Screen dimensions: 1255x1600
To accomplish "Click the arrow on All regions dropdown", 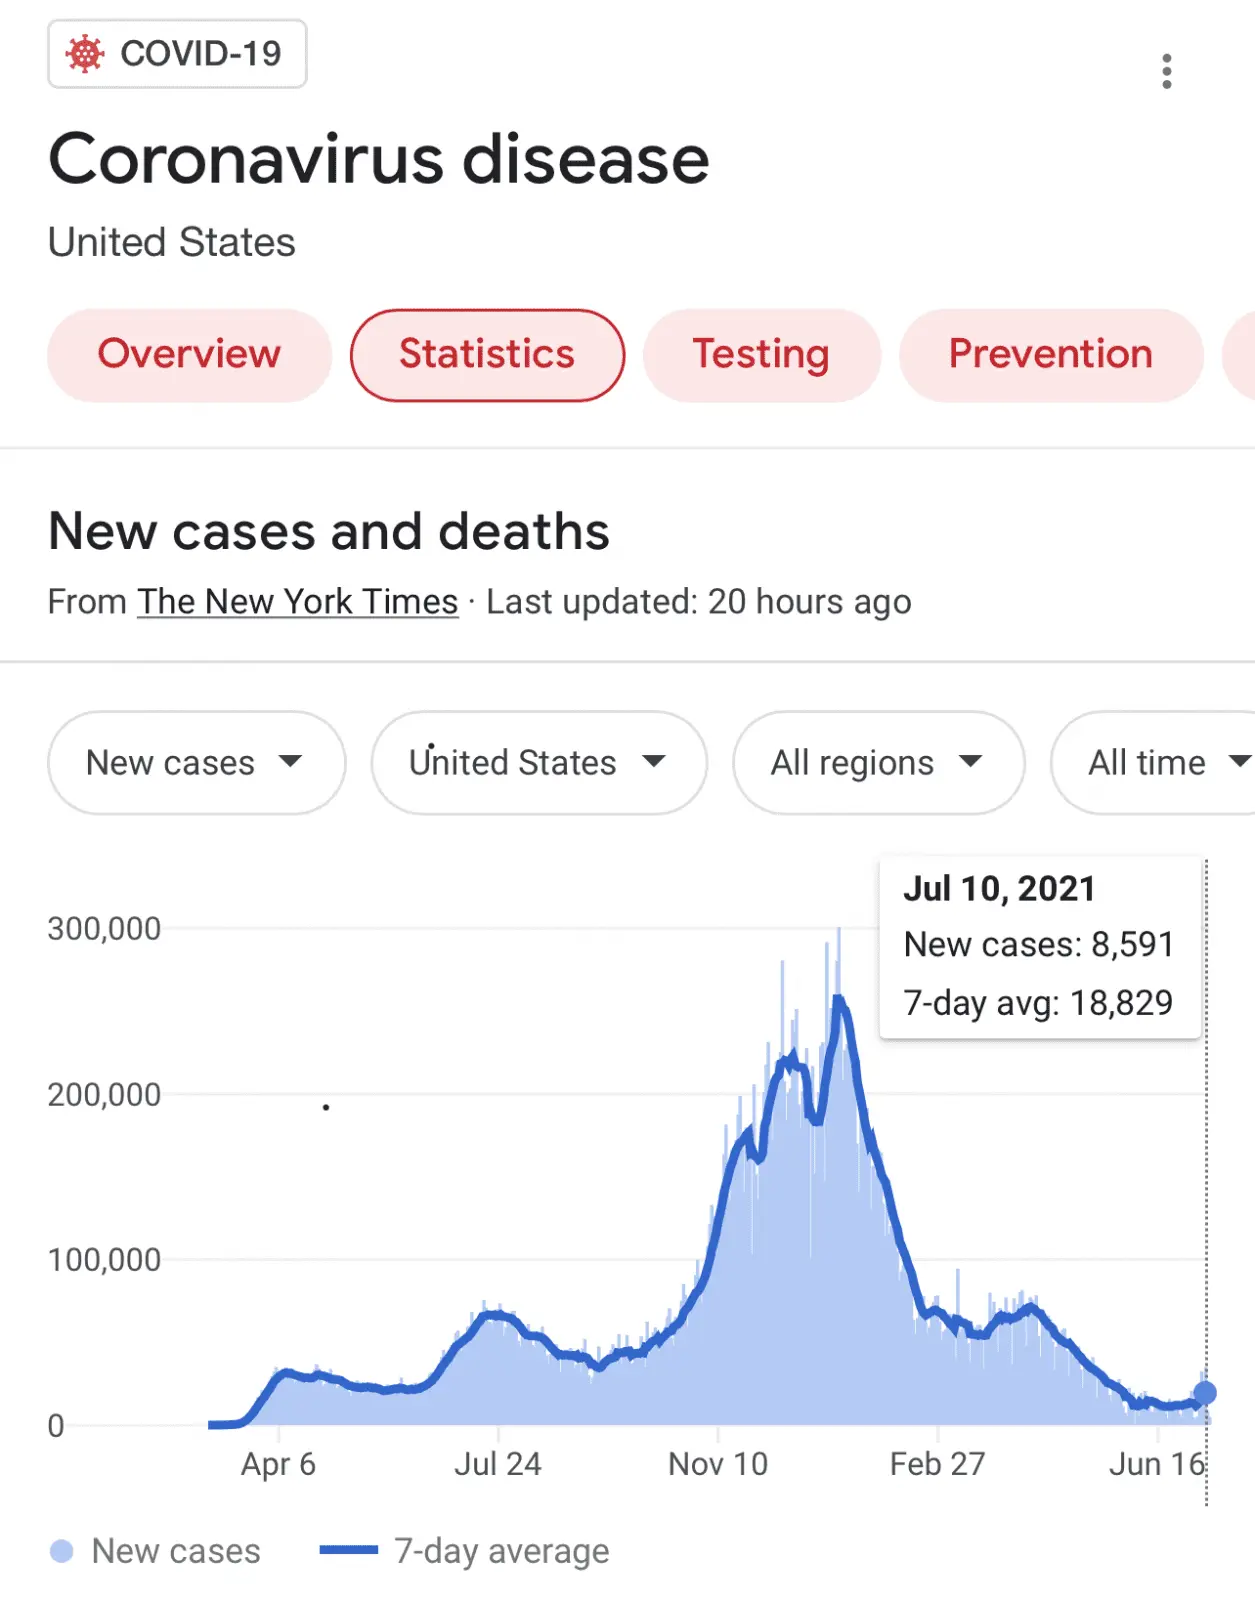I will [970, 762].
